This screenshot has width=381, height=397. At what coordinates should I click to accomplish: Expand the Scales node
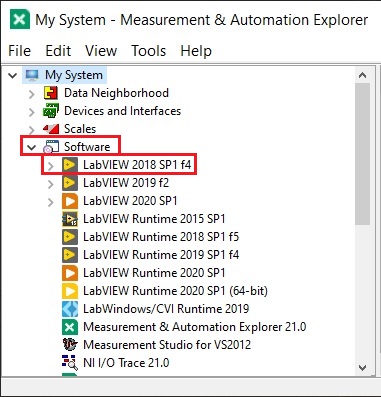point(32,130)
